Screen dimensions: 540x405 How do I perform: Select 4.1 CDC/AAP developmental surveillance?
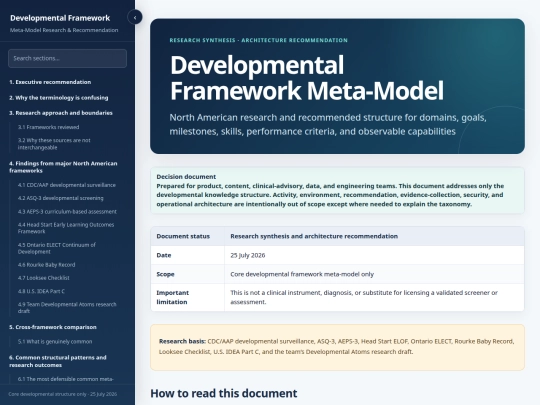pyautogui.click(x=67, y=185)
